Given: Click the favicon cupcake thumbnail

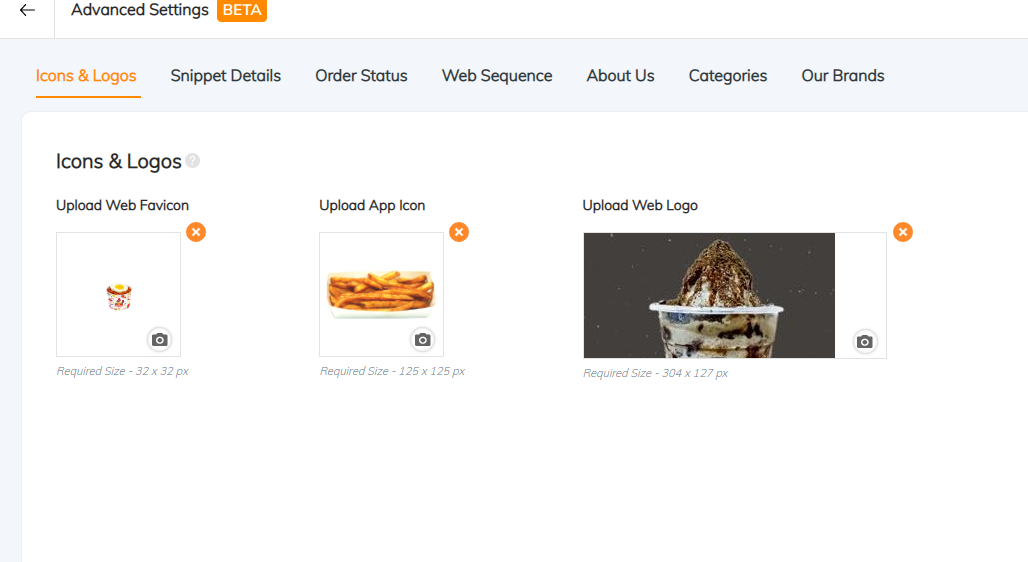Looking at the screenshot, I should [x=119, y=296].
